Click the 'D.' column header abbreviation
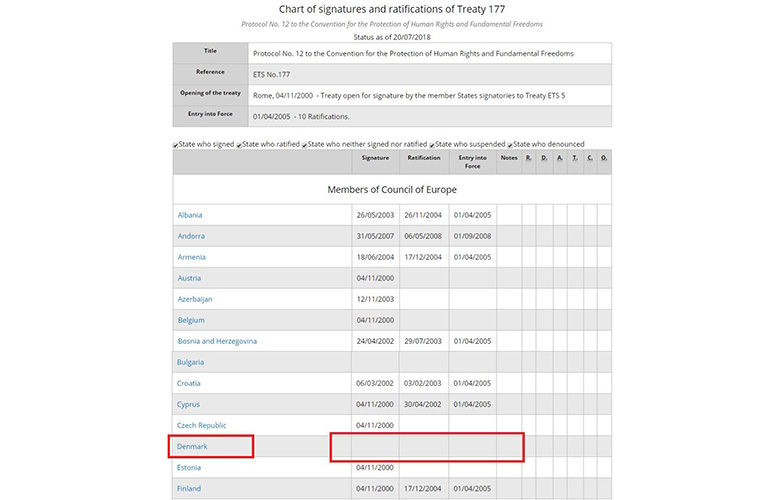 tap(544, 158)
